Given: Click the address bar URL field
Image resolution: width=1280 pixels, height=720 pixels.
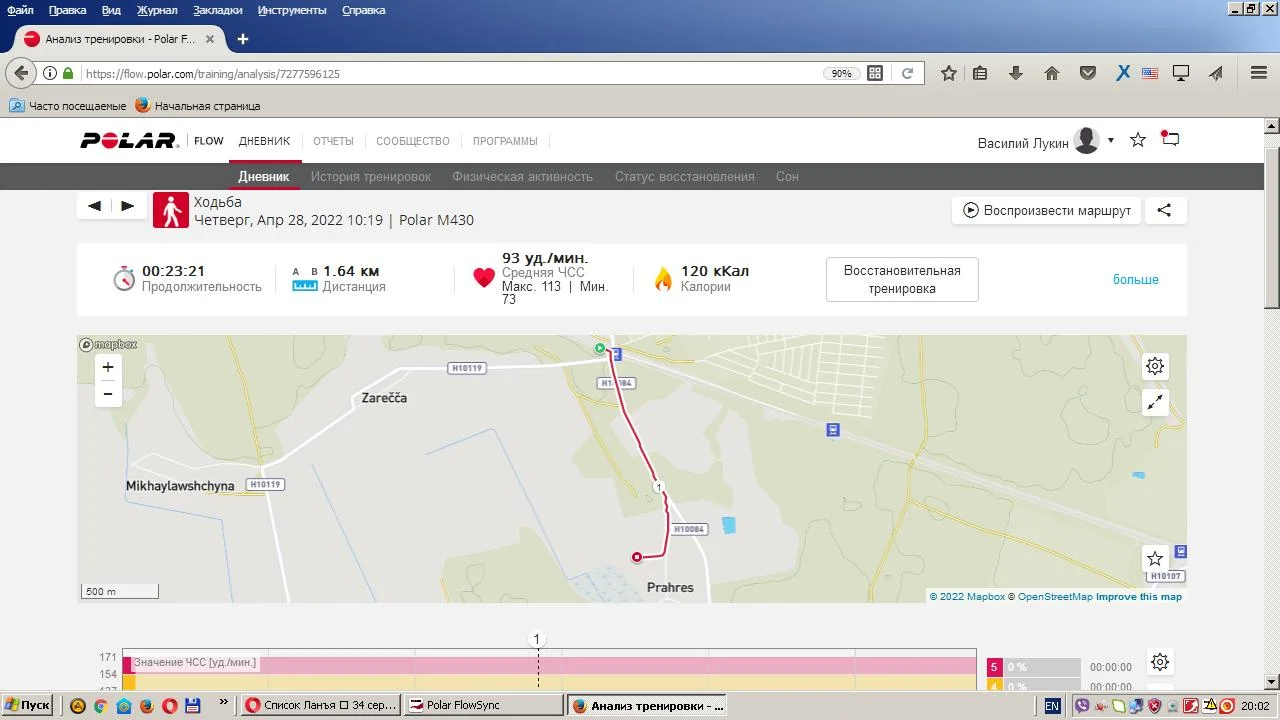Looking at the screenshot, I should pos(450,73).
